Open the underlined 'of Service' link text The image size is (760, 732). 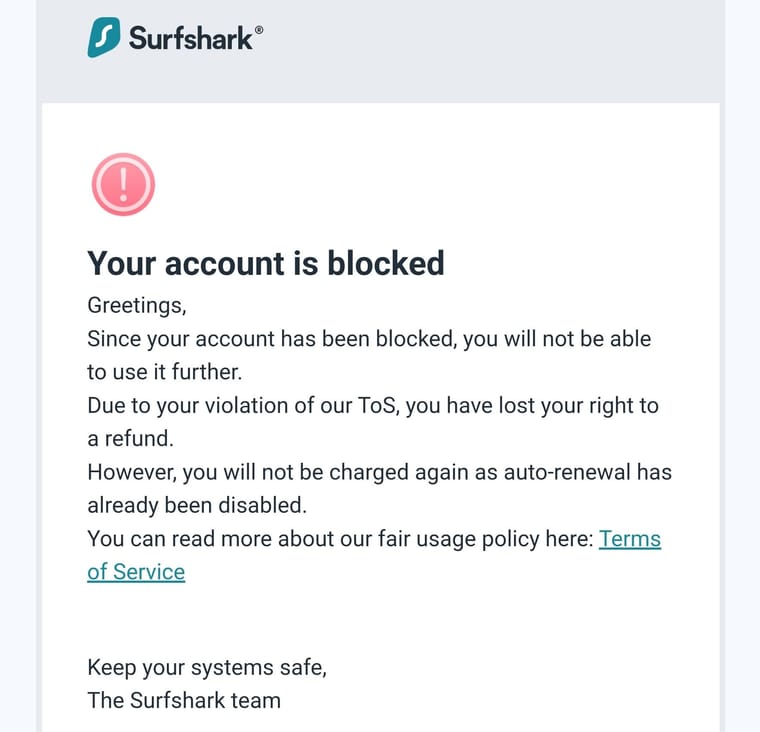(136, 572)
